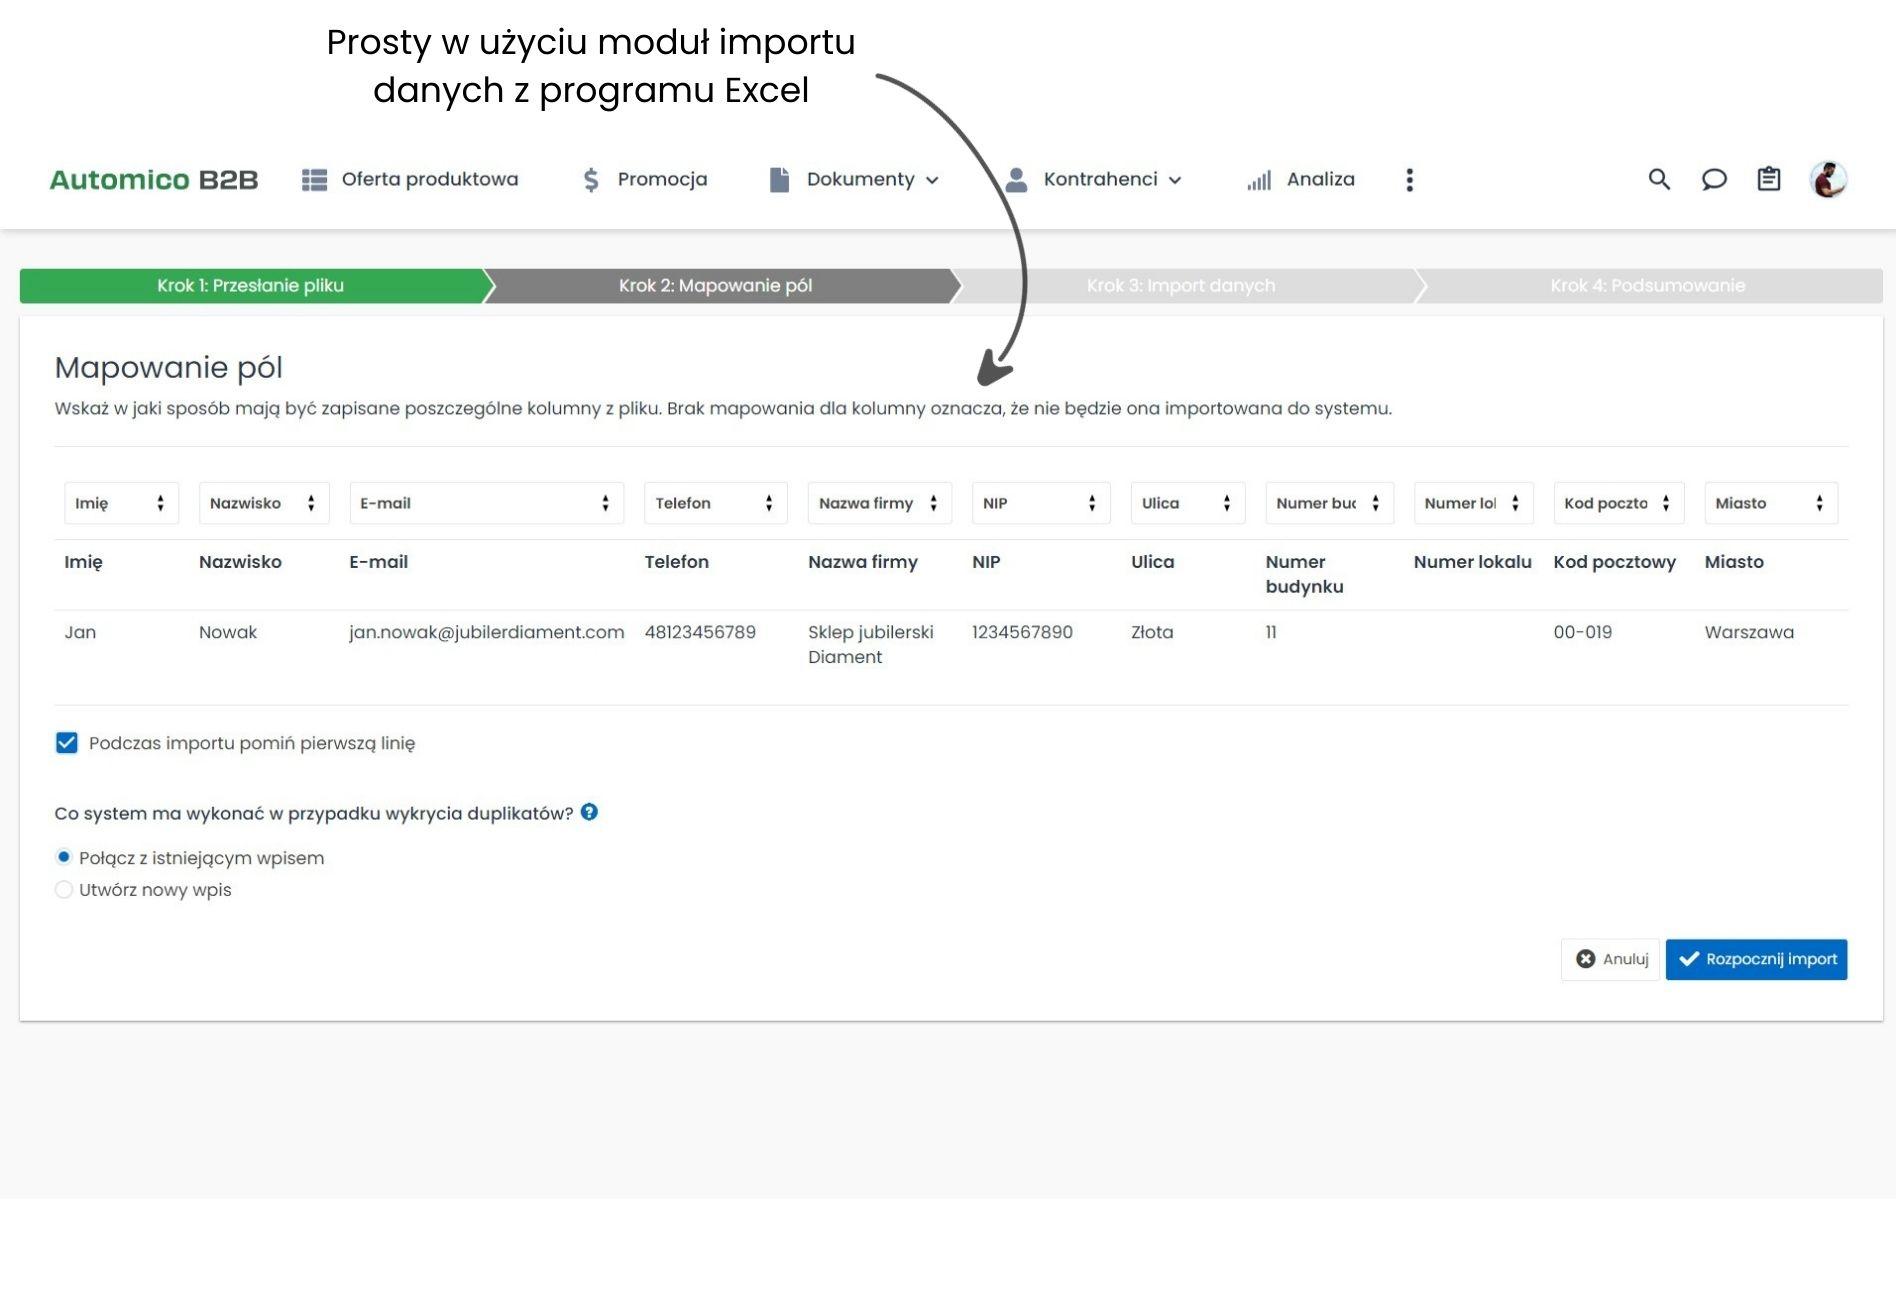
Task: Expand the Miasto mapping dropdown
Action: (1770, 503)
